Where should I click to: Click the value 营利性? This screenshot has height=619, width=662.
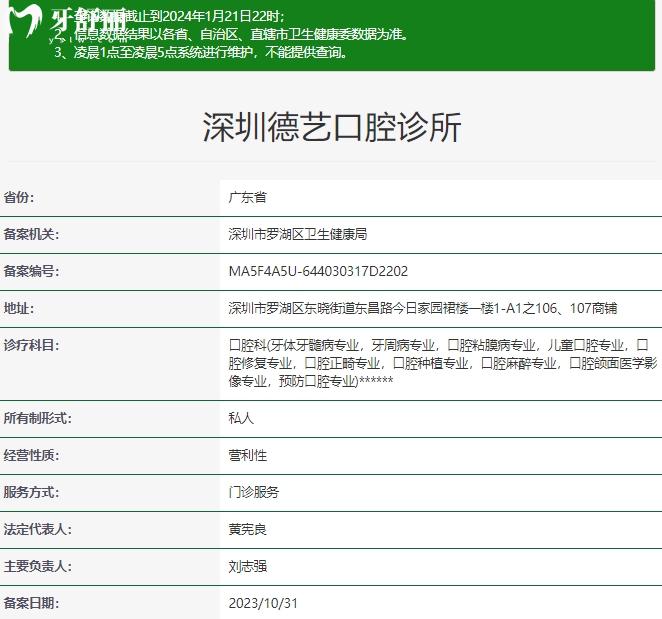[247, 455]
